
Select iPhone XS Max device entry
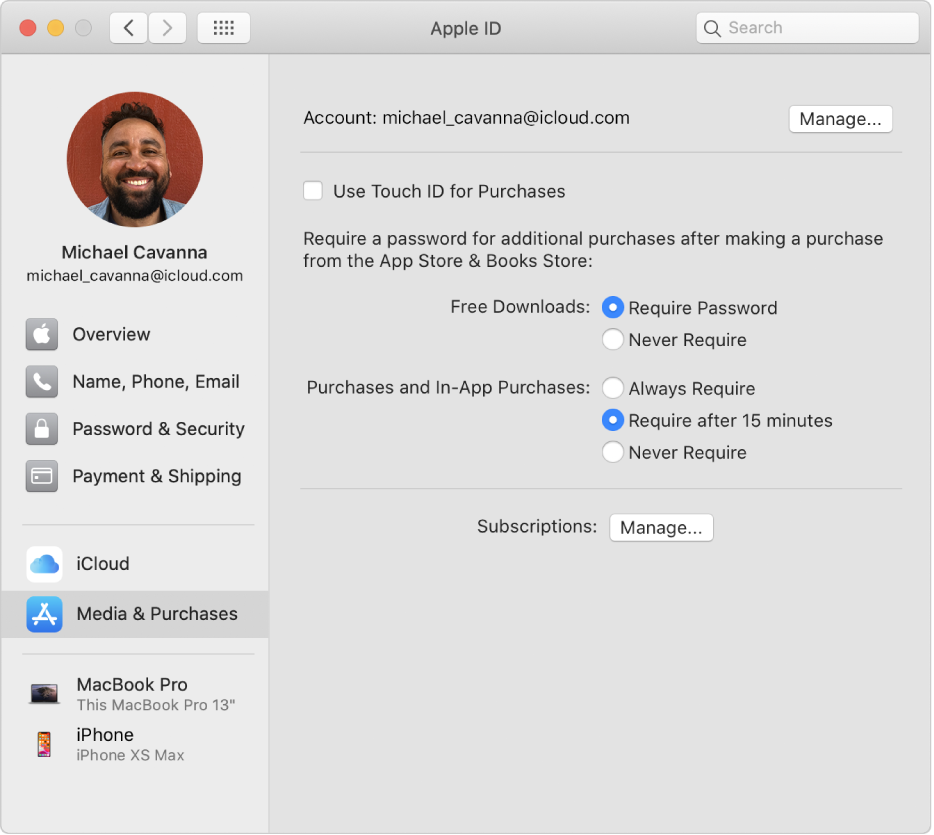coord(135,744)
